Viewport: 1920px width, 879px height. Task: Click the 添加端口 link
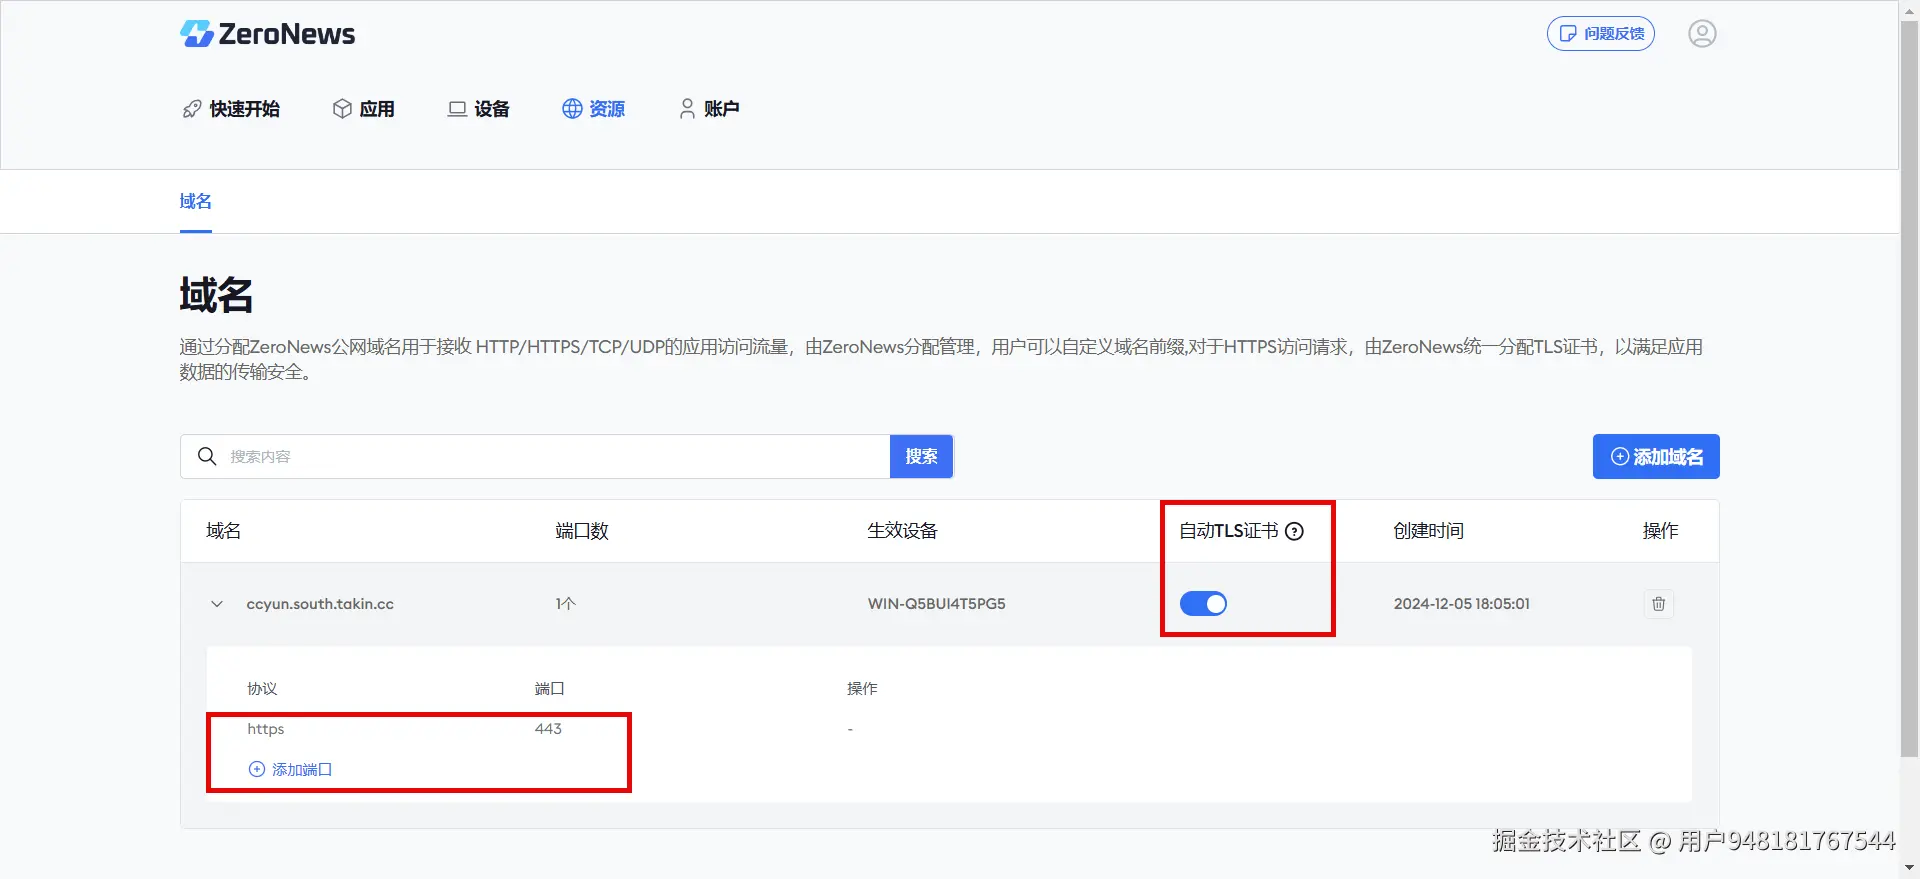pyautogui.click(x=290, y=769)
